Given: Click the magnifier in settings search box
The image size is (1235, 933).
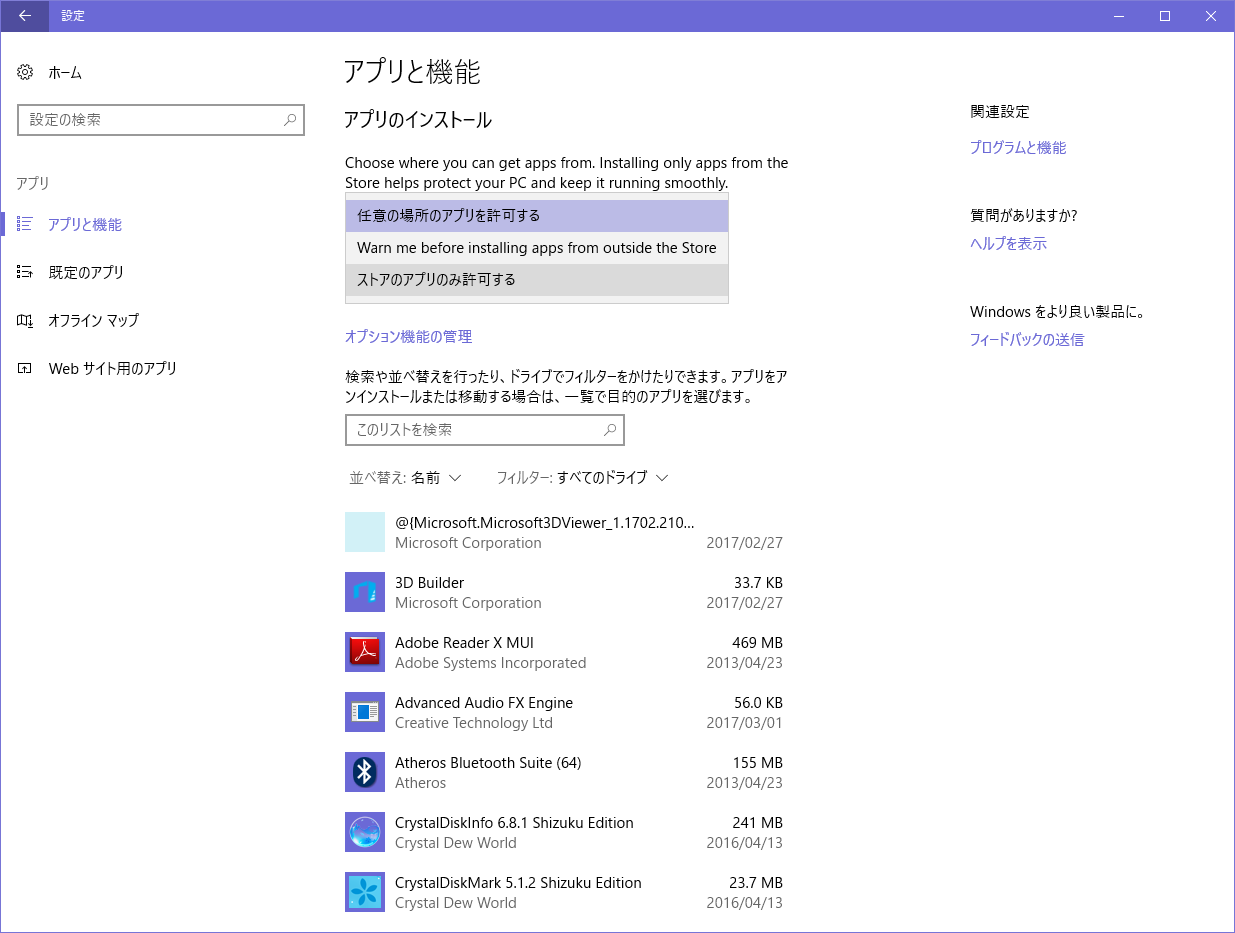Looking at the screenshot, I should click(289, 120).
